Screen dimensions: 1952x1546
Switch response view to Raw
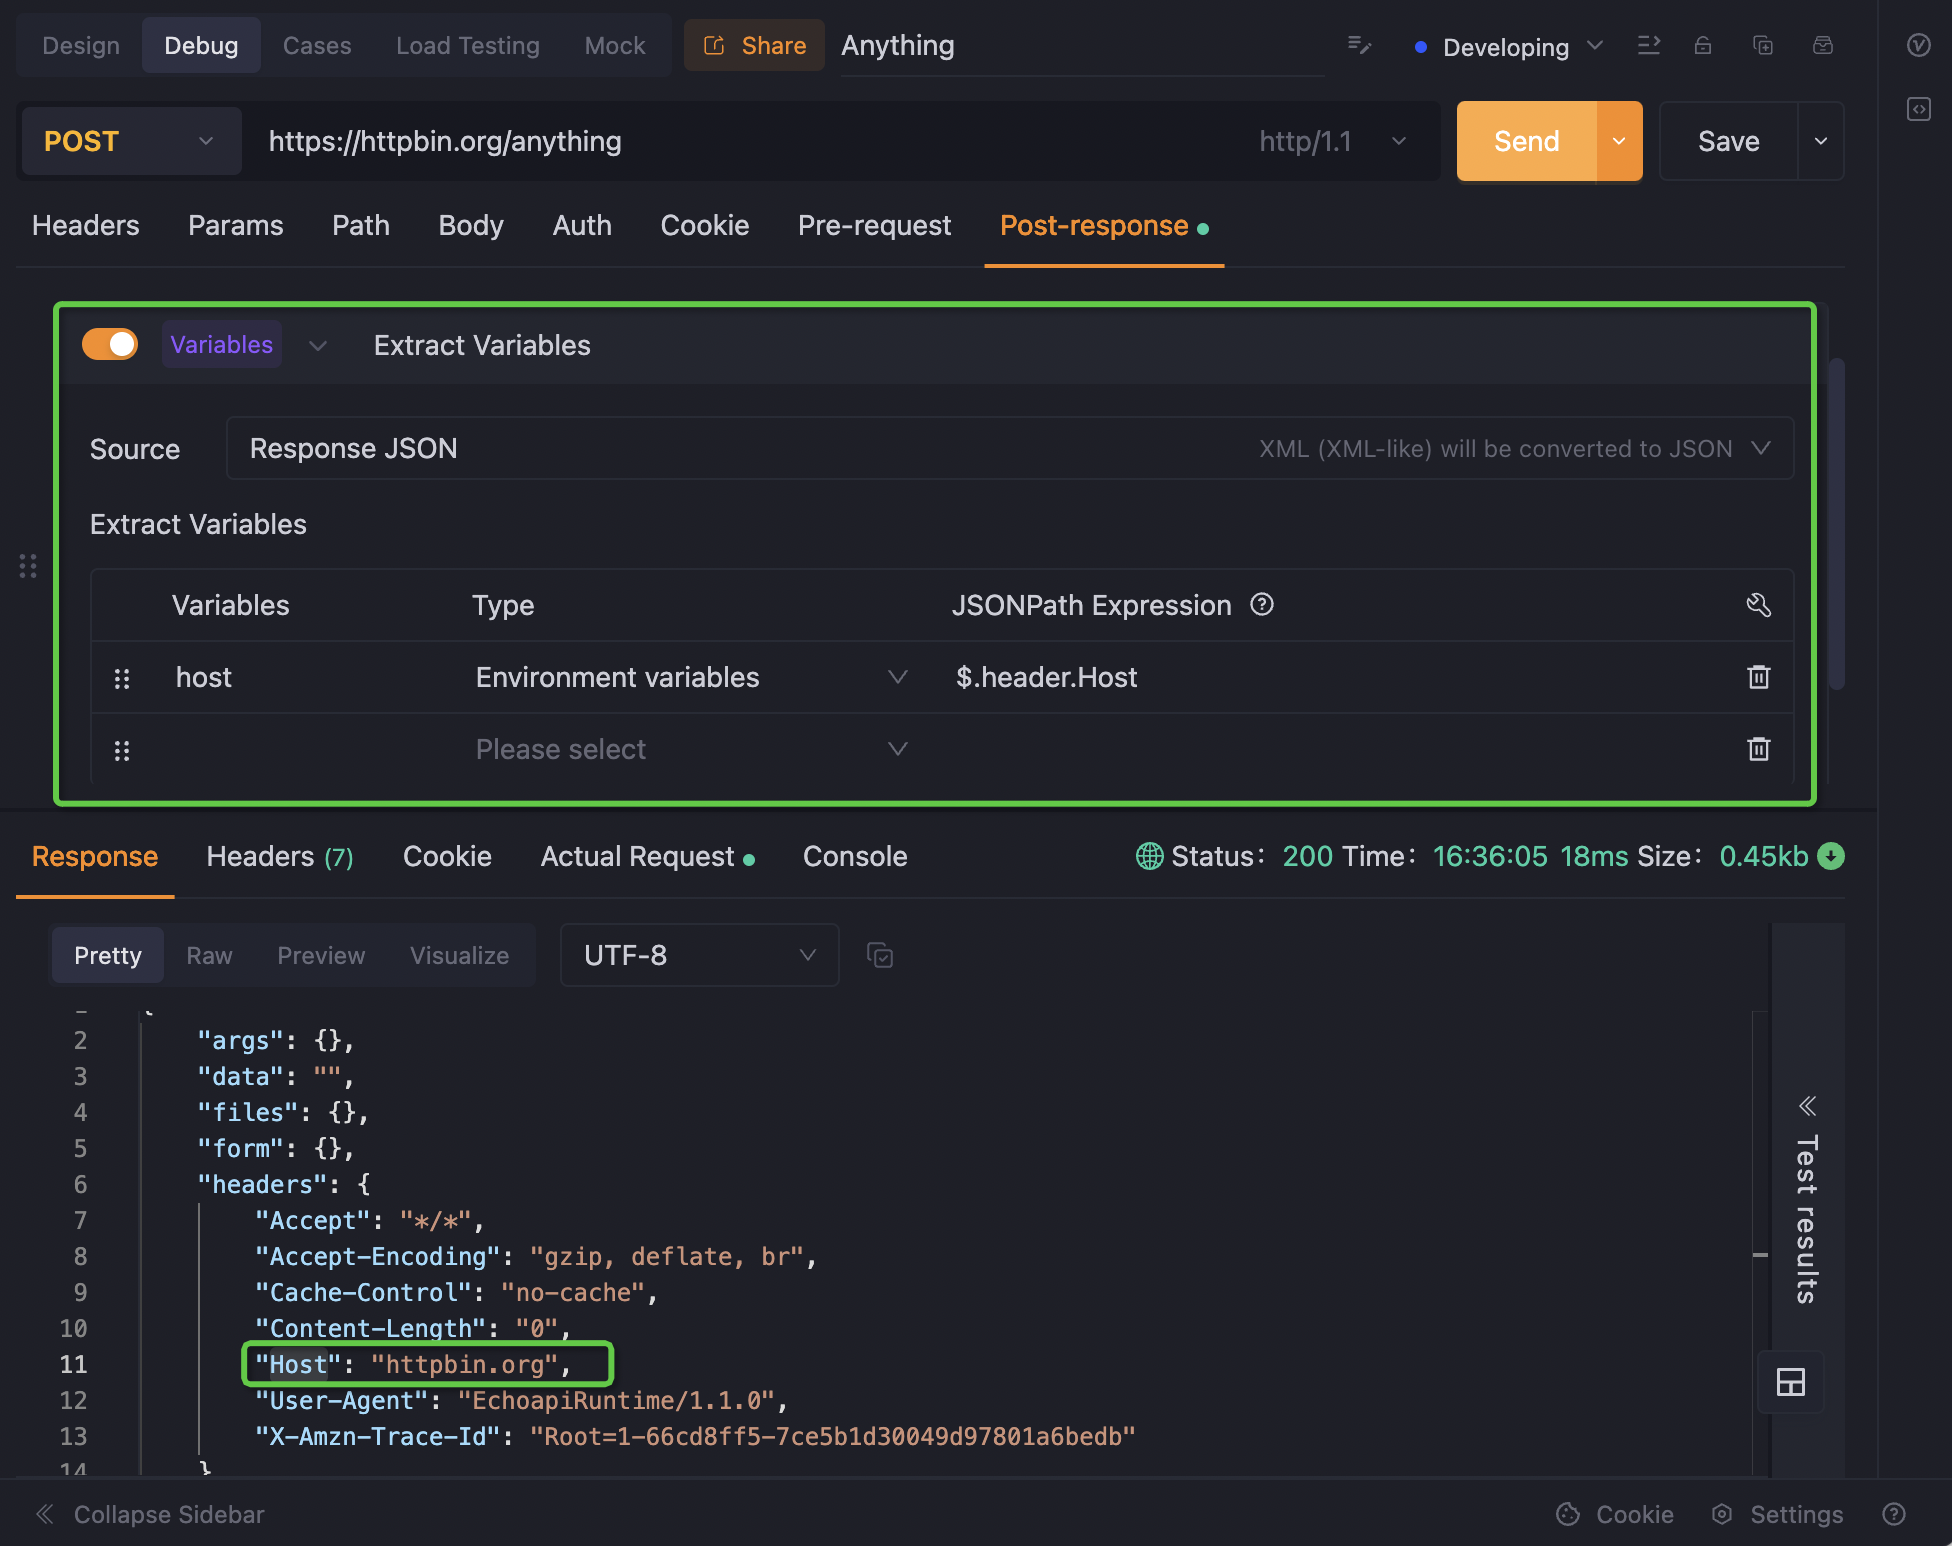click(209, 955)
